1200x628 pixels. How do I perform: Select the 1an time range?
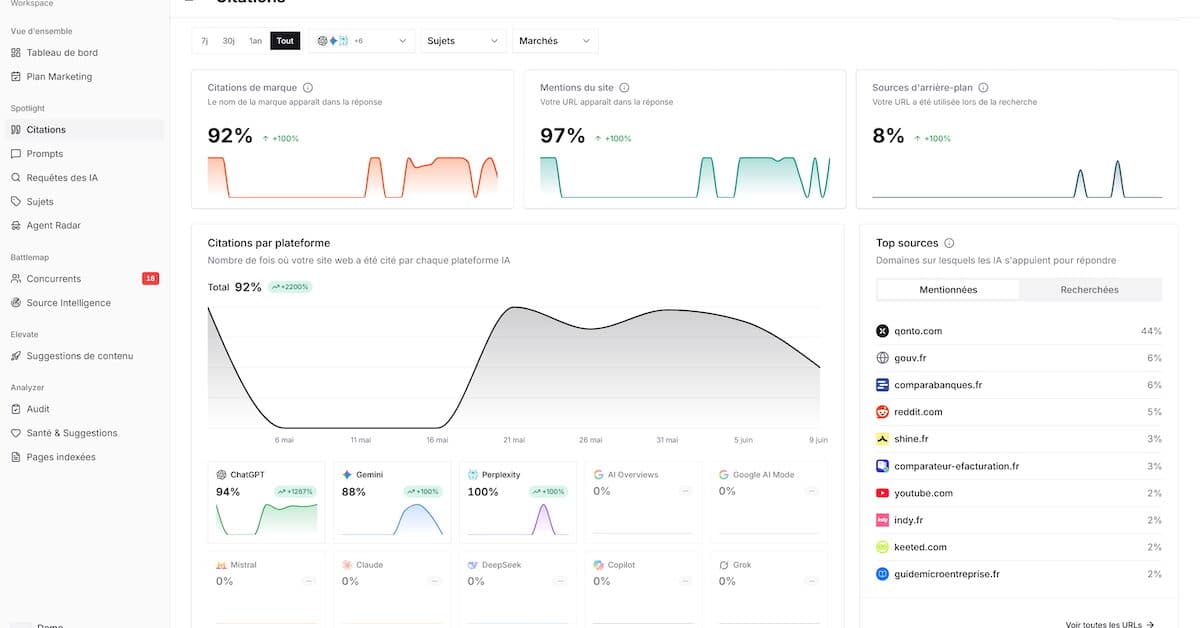[x=256, y=41]
